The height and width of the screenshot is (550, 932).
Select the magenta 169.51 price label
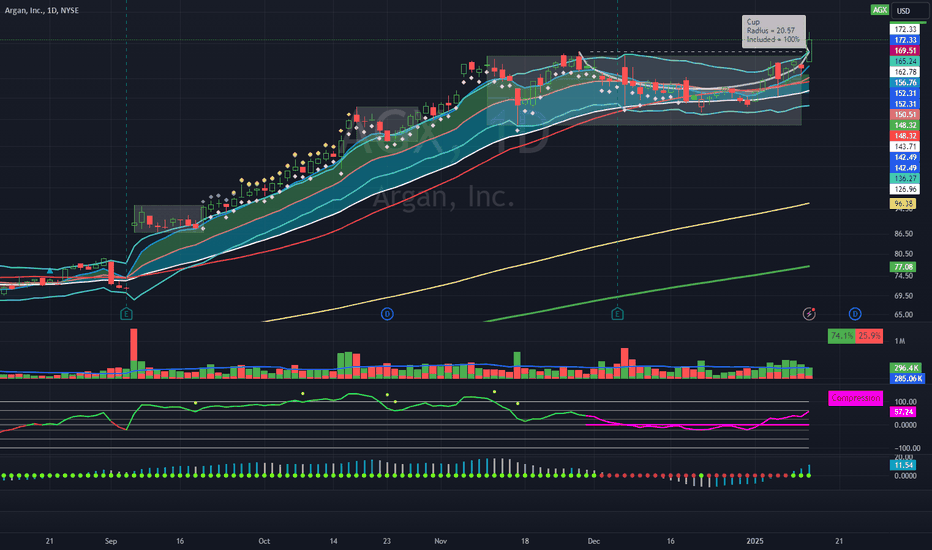click(905, 51)
